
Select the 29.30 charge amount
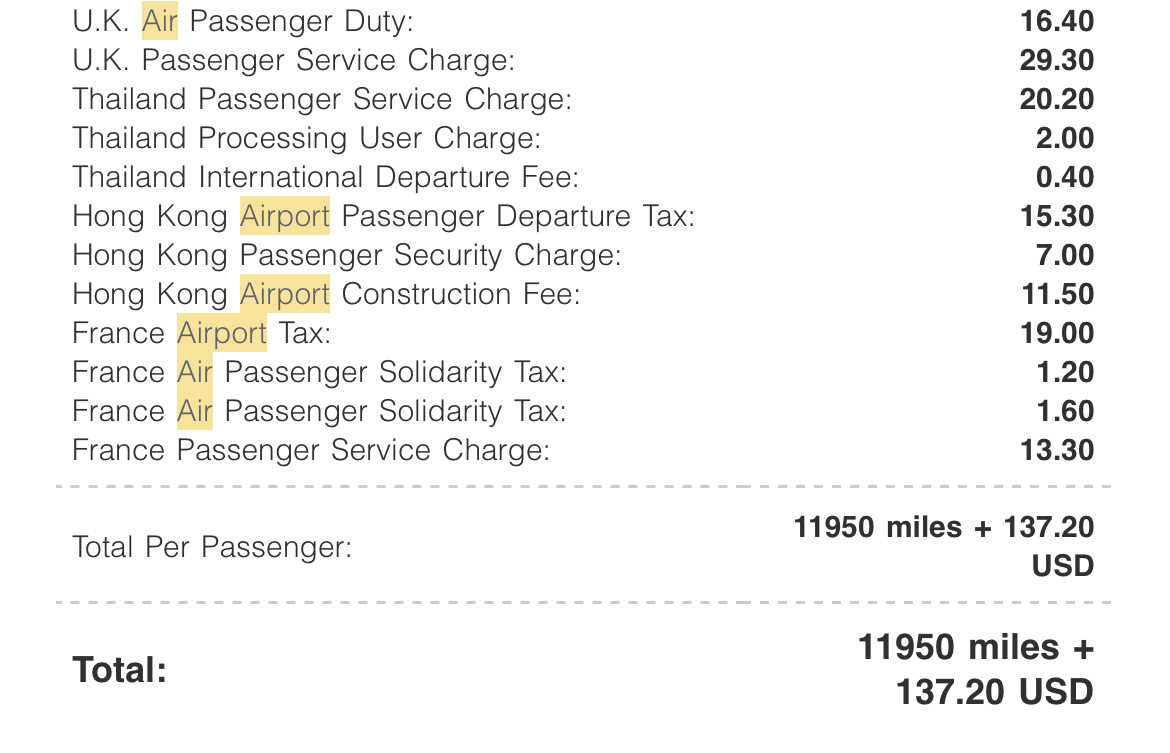(x=1057, y=60)
